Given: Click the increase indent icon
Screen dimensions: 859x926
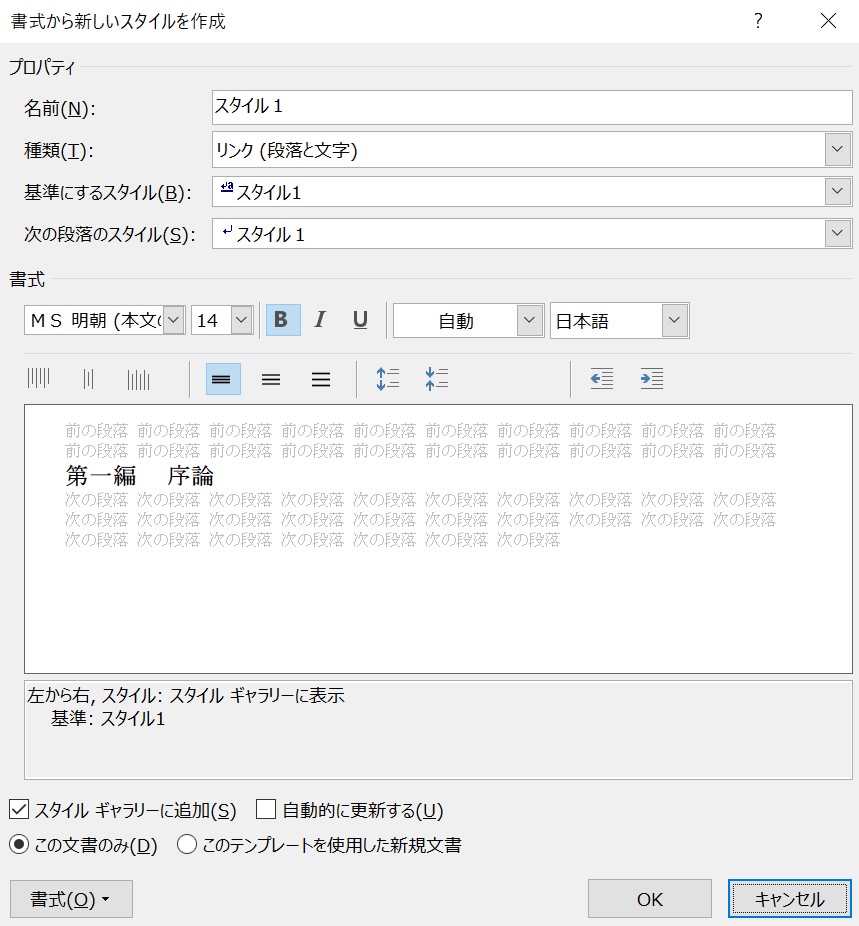Looking at the screenshot, I should pyautogui.click(x=652, y=379).
